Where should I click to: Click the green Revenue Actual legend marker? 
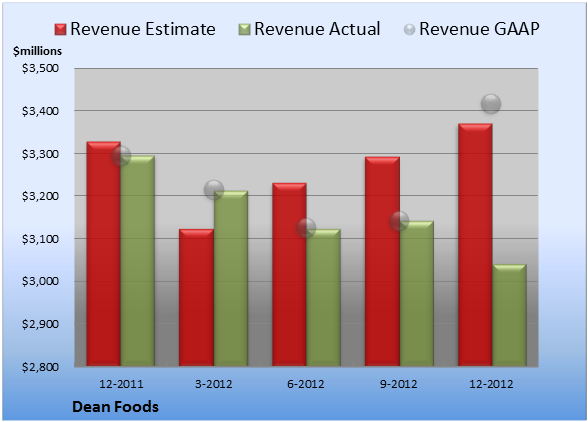[x=244, y=30]
